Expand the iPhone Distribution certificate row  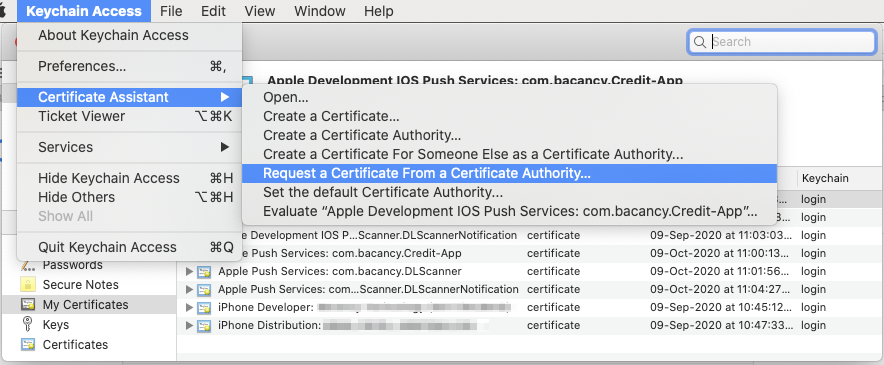pos(189,326)
